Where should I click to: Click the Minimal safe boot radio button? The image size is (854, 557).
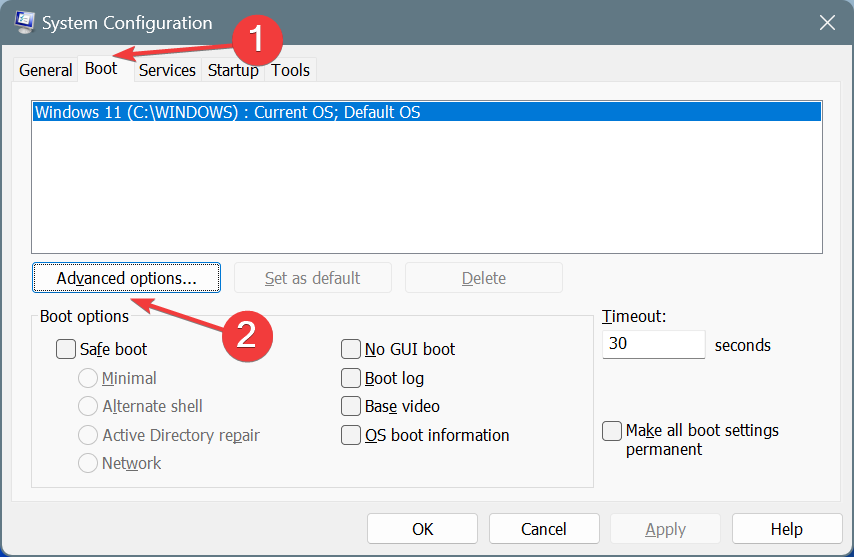click(x=88, y=378)
